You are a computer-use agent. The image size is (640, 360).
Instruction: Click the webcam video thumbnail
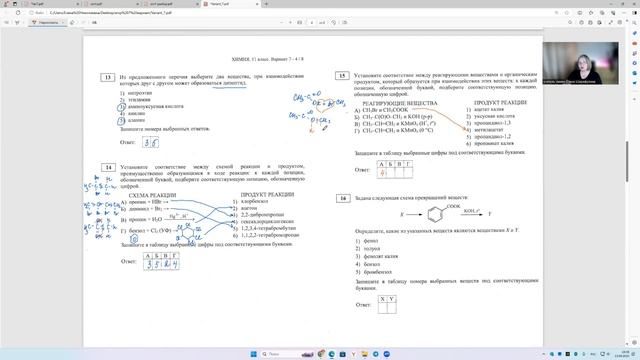[580, 63]
